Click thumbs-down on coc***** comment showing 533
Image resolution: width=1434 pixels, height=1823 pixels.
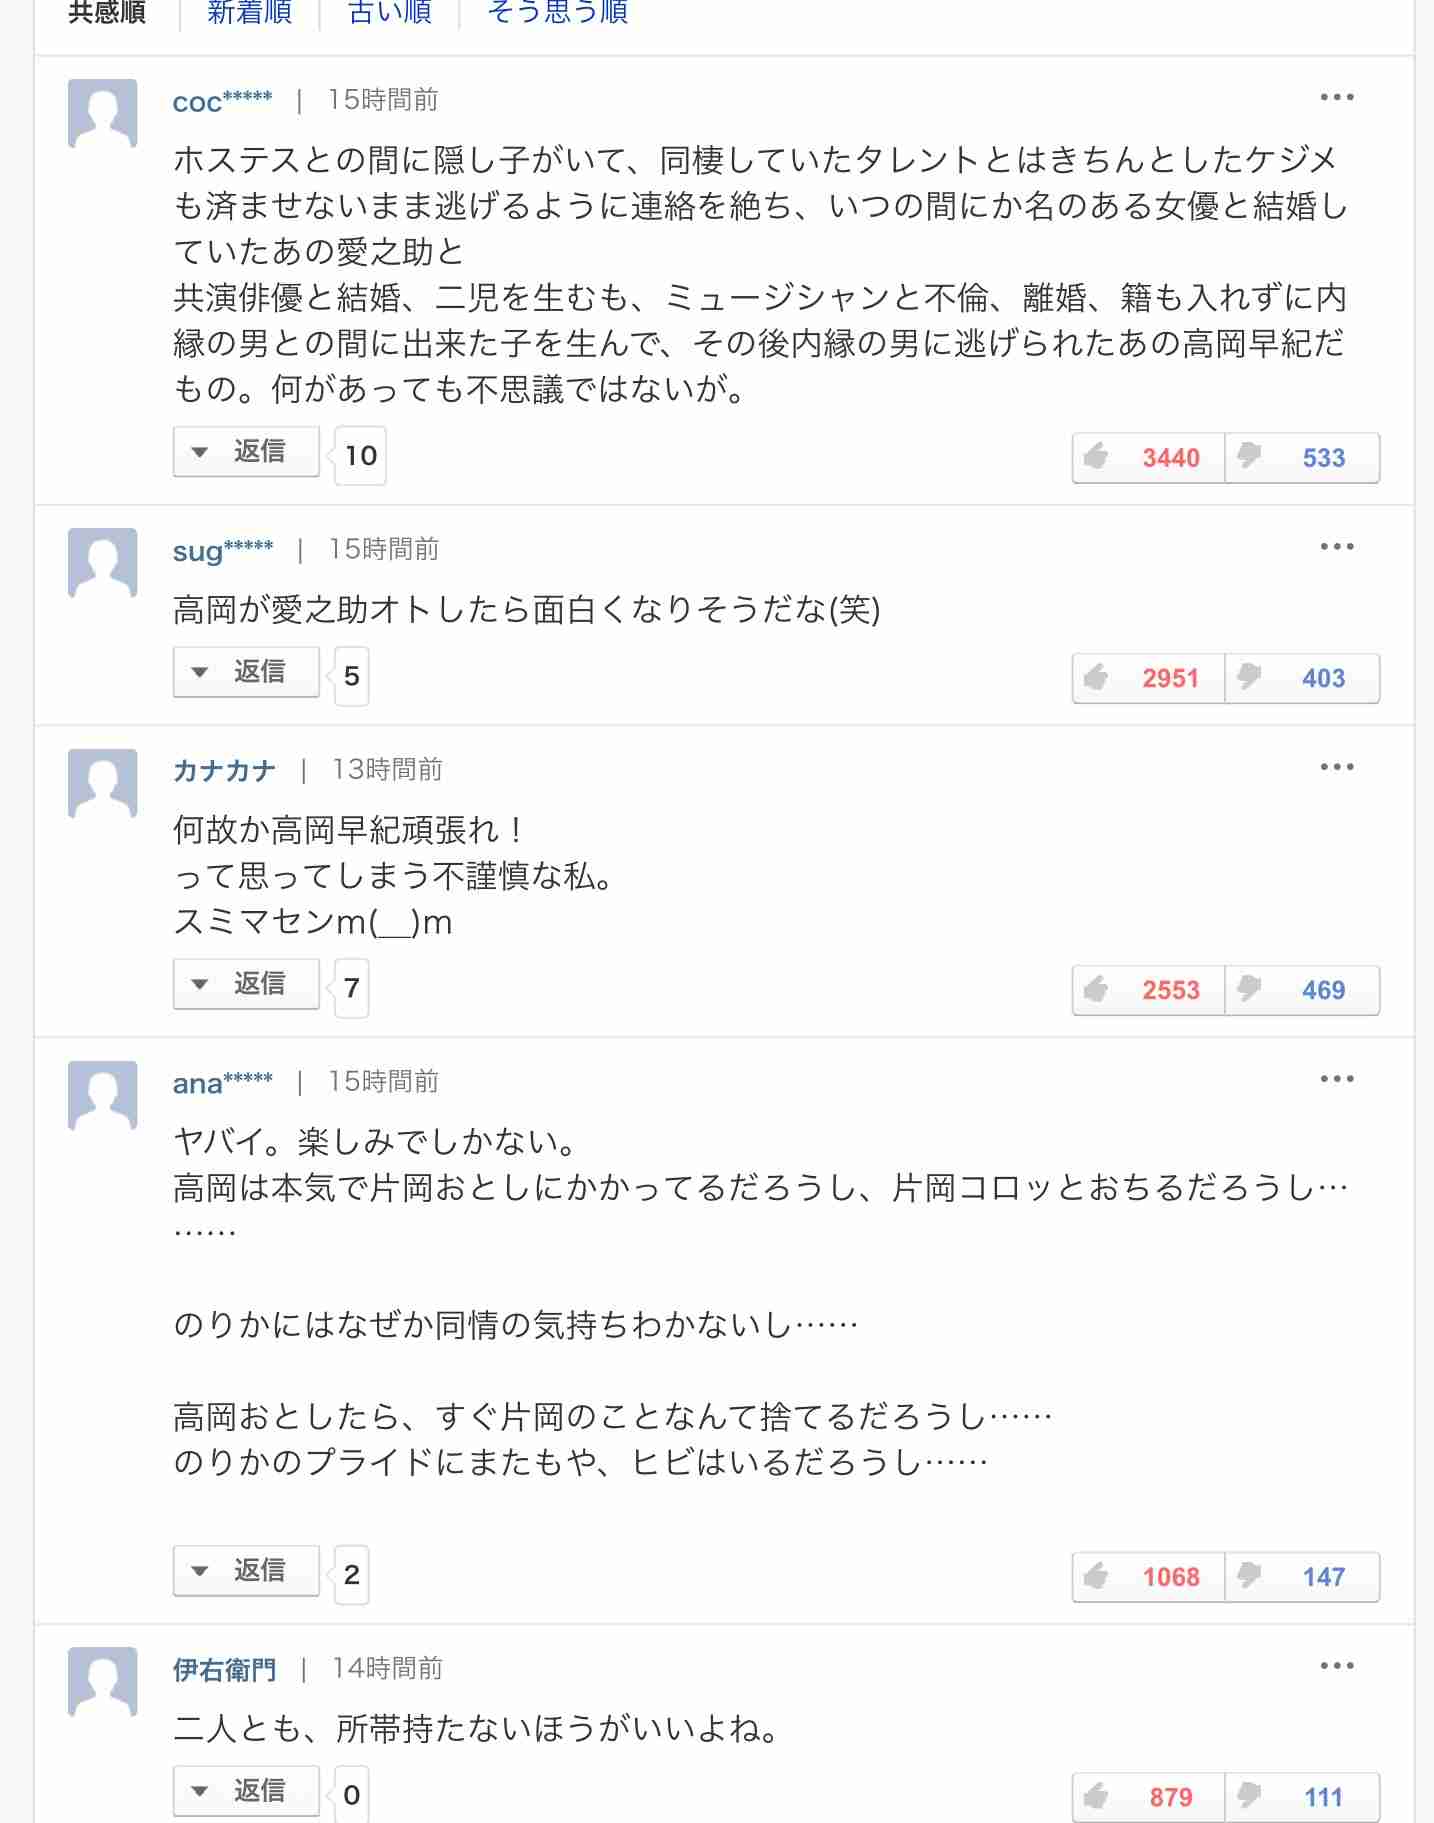[x=1302, y=458]
